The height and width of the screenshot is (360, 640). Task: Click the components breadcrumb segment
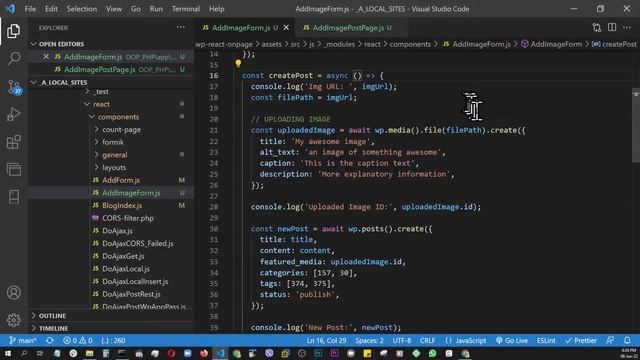point(410,44)
